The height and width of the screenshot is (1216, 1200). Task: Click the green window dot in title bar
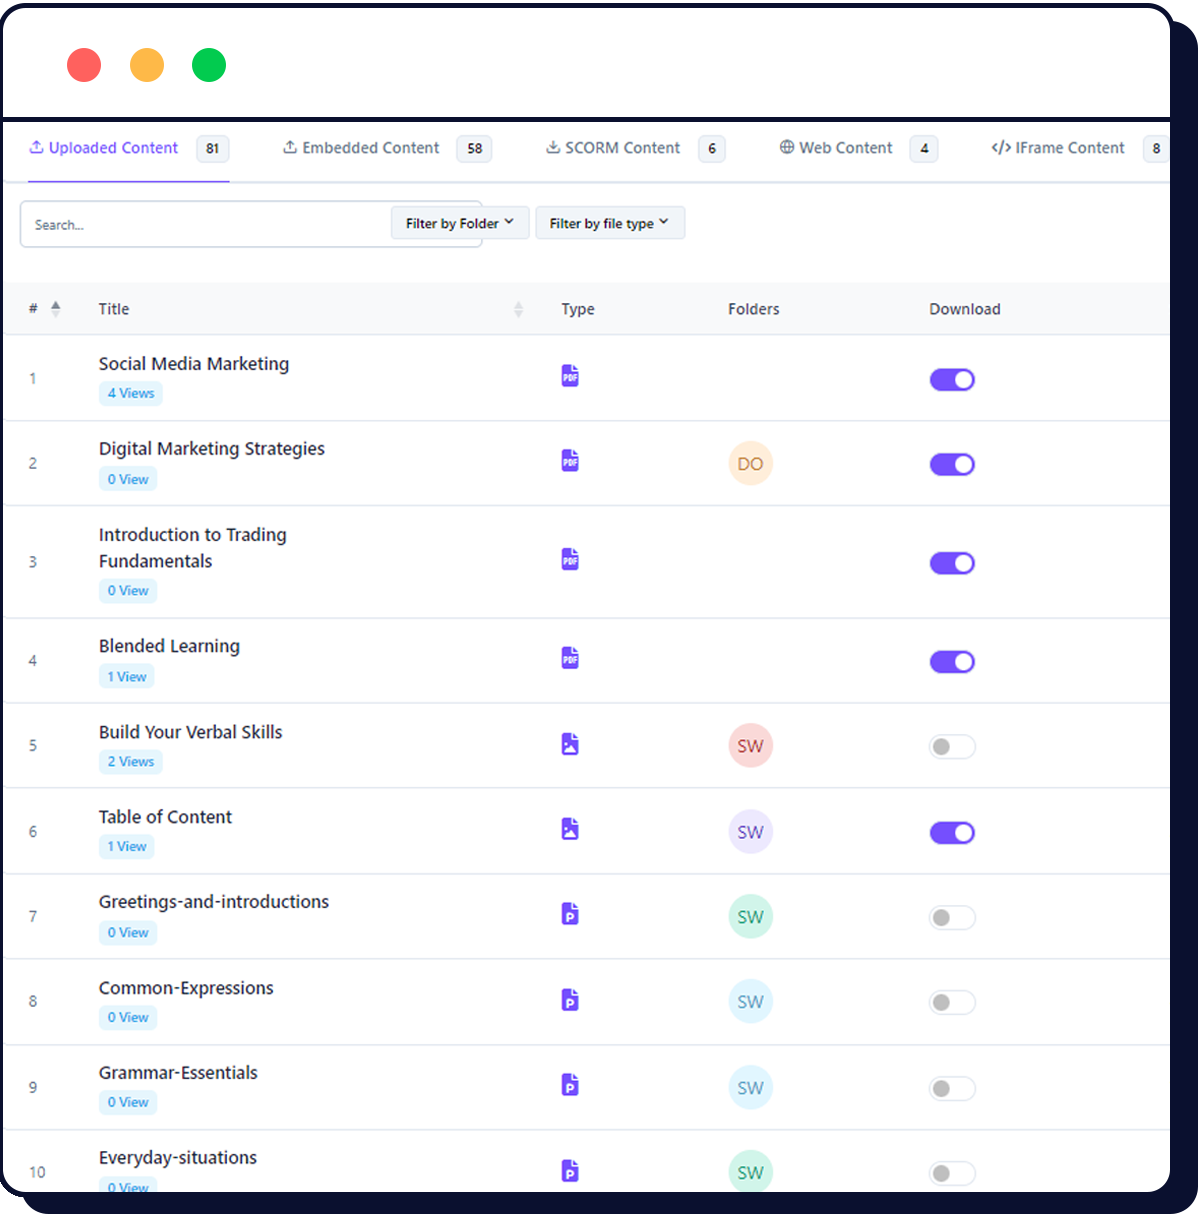tap(209, 65)
